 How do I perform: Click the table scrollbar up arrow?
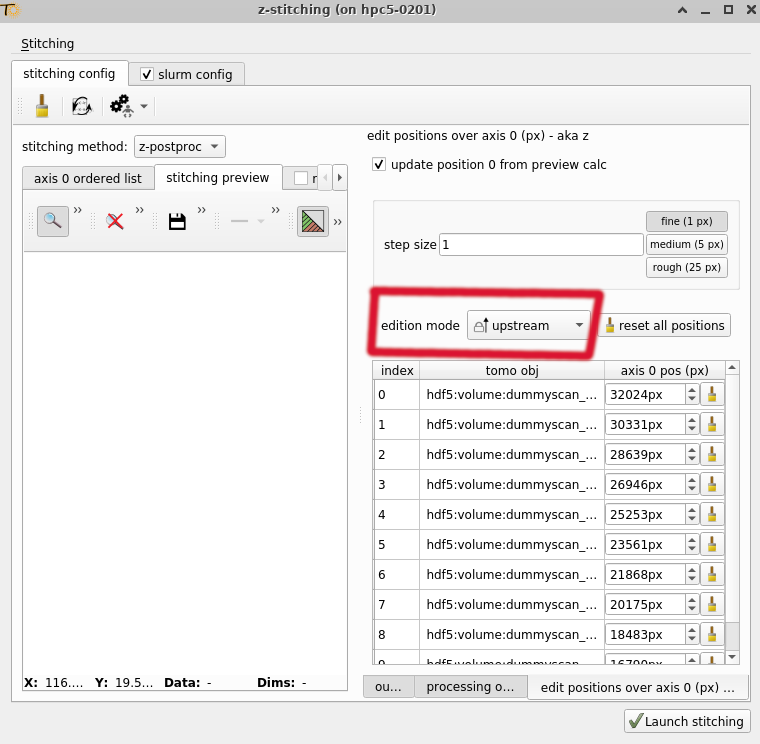click(732, 368)
